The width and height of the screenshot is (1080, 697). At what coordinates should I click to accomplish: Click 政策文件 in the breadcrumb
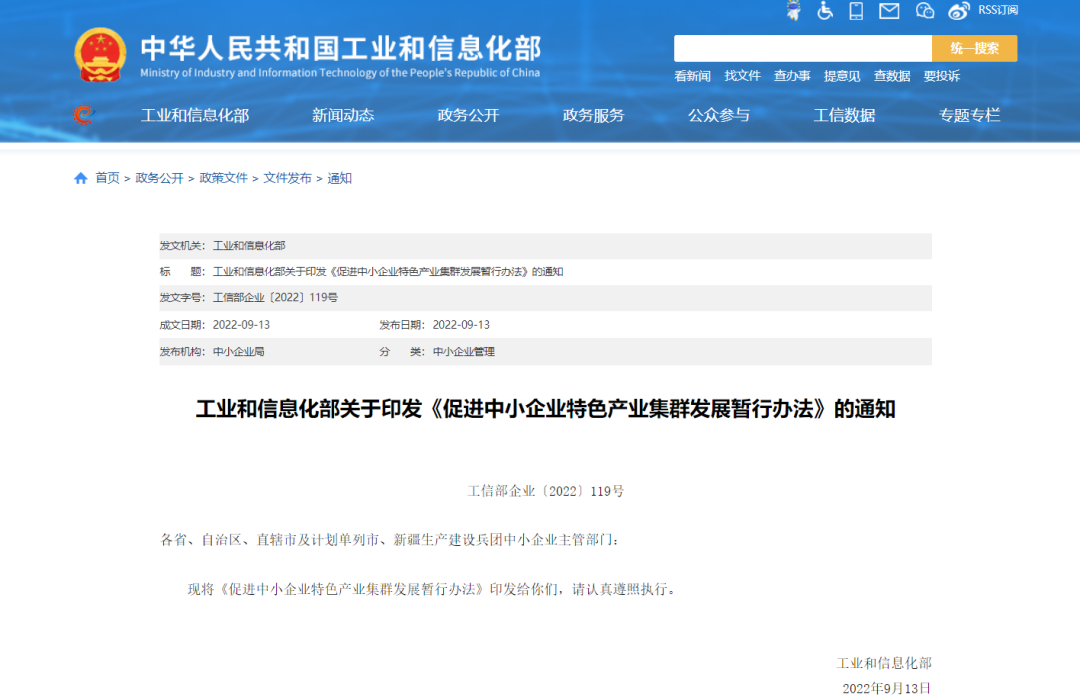coord(223,178)
